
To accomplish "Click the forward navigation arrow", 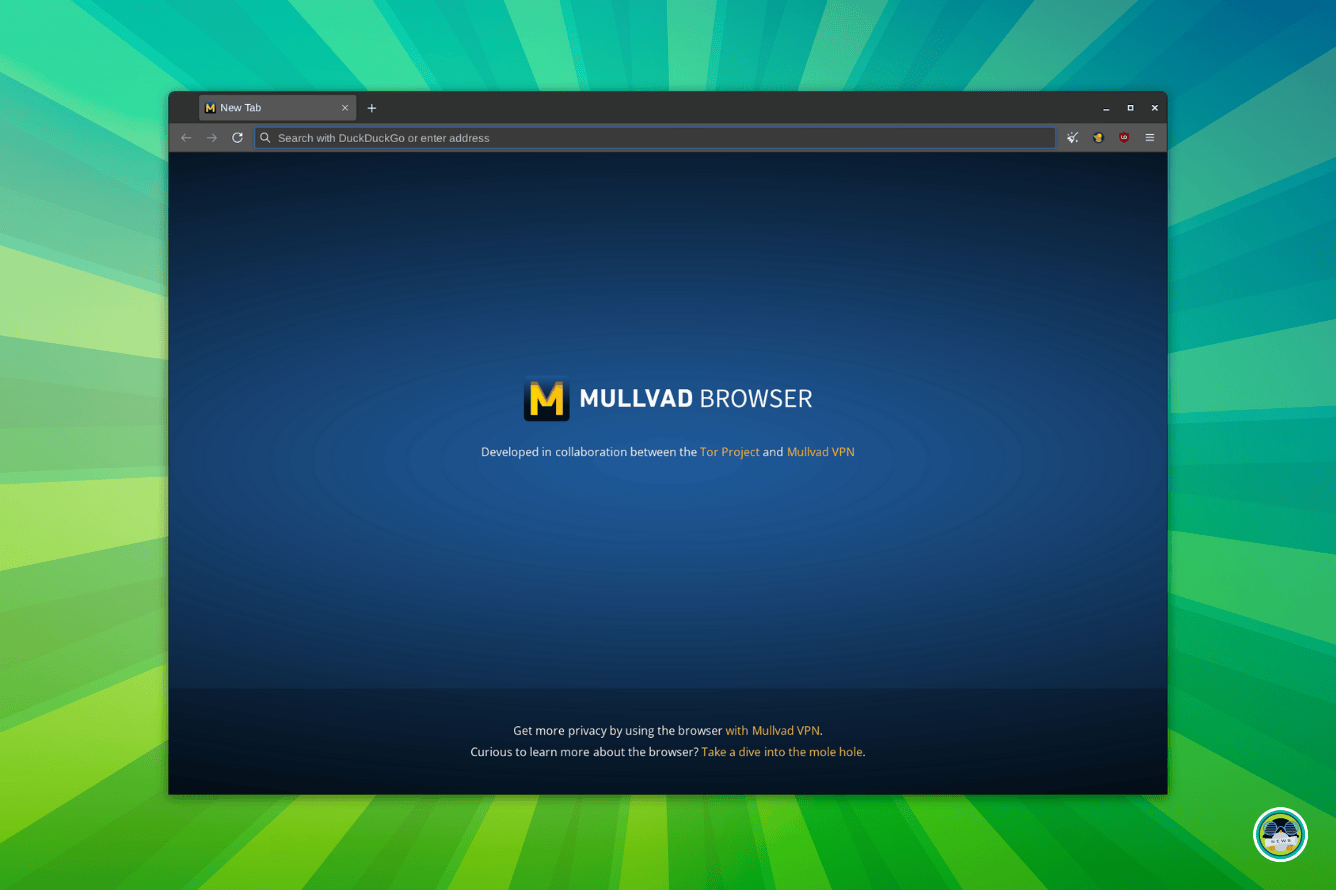I will pos(211,138).
